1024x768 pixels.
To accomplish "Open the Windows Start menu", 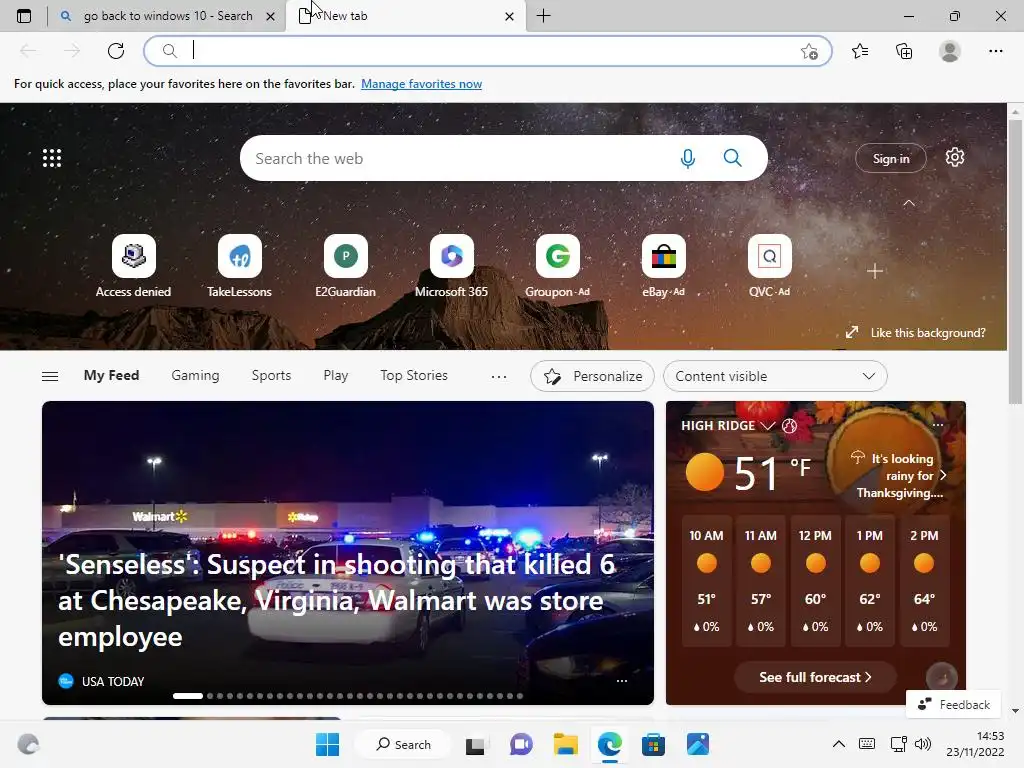I will [327, 744].
